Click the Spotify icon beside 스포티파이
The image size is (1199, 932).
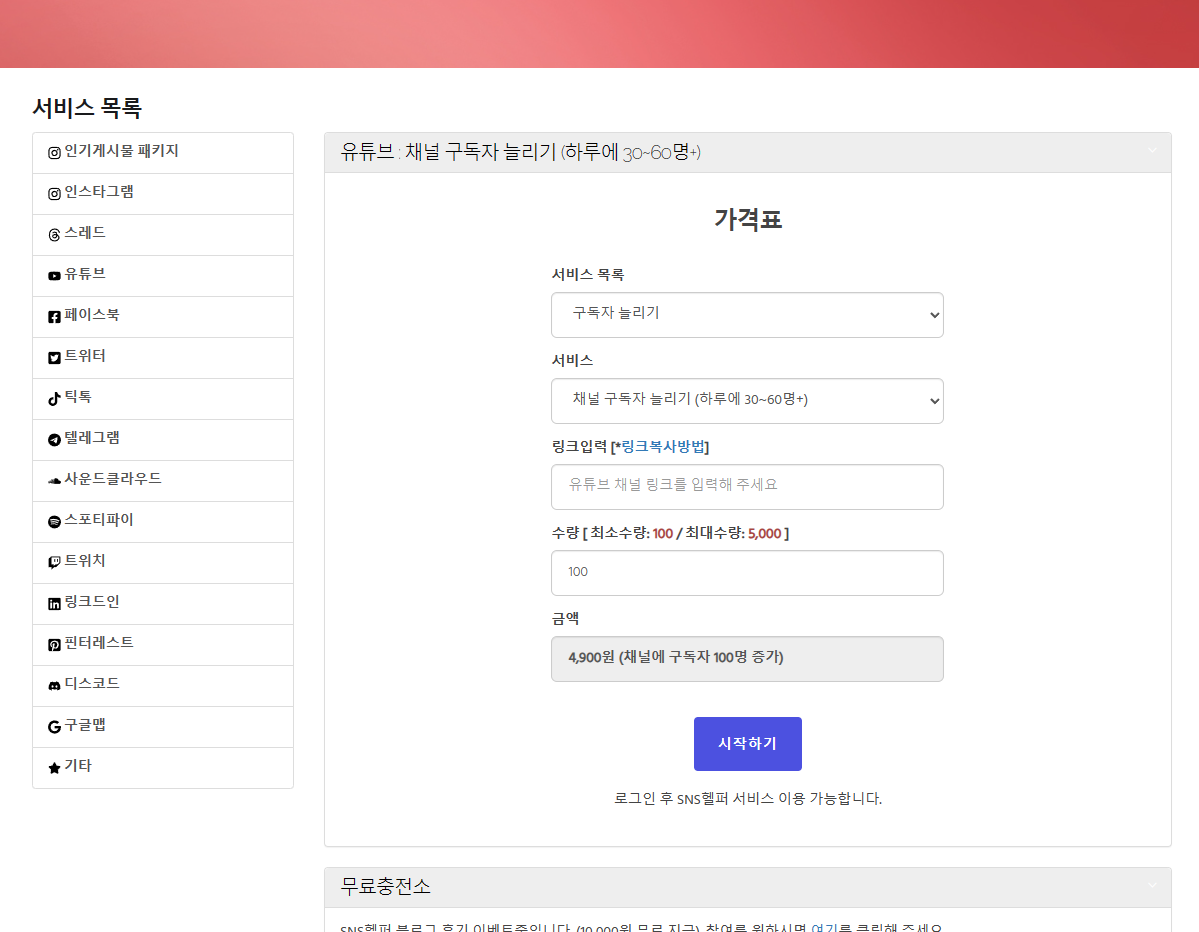(54, 522)
